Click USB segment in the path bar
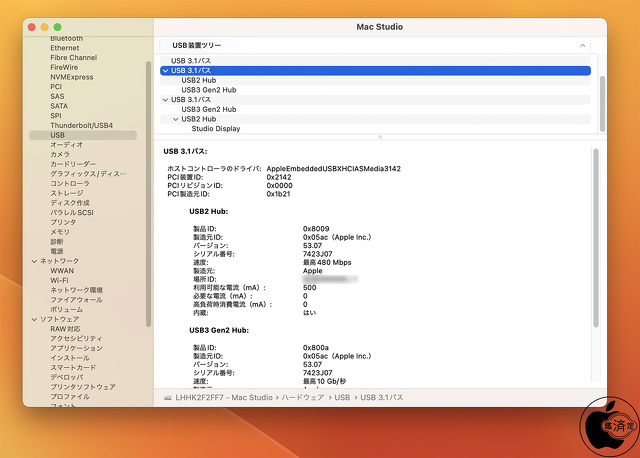640x458 pixels. click(342, 398)
